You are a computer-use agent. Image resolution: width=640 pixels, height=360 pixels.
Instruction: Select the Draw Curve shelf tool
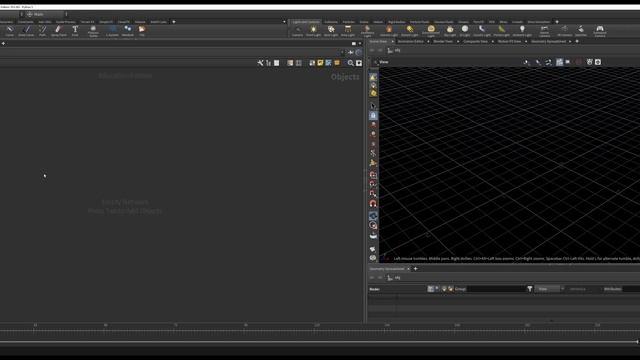coord(27,31)
